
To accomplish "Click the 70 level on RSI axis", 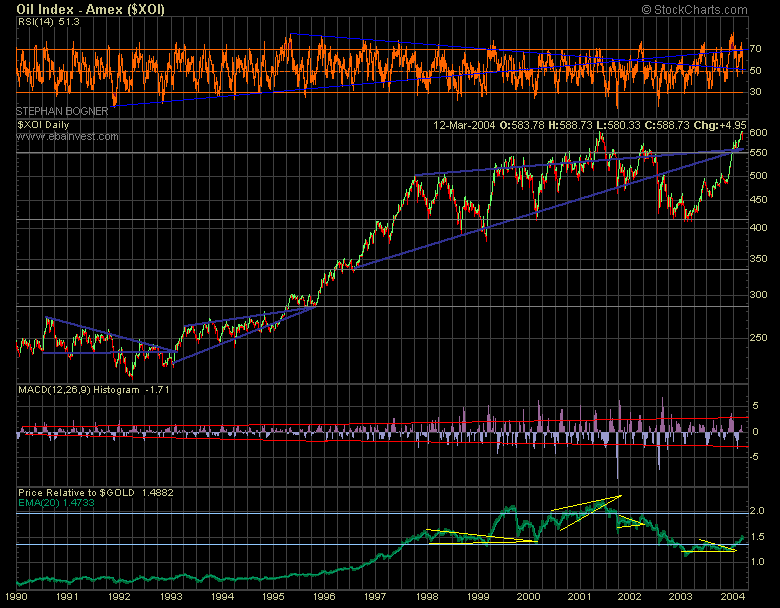I will (757, 49).
